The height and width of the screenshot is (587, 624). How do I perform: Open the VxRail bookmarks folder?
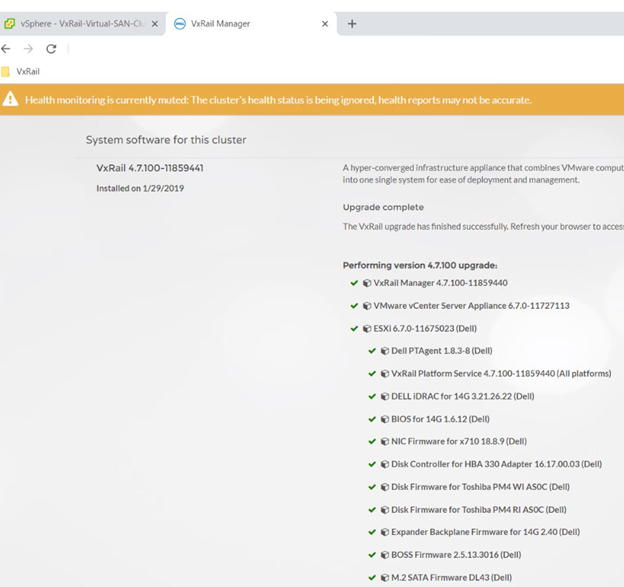[x=21, y=72]
